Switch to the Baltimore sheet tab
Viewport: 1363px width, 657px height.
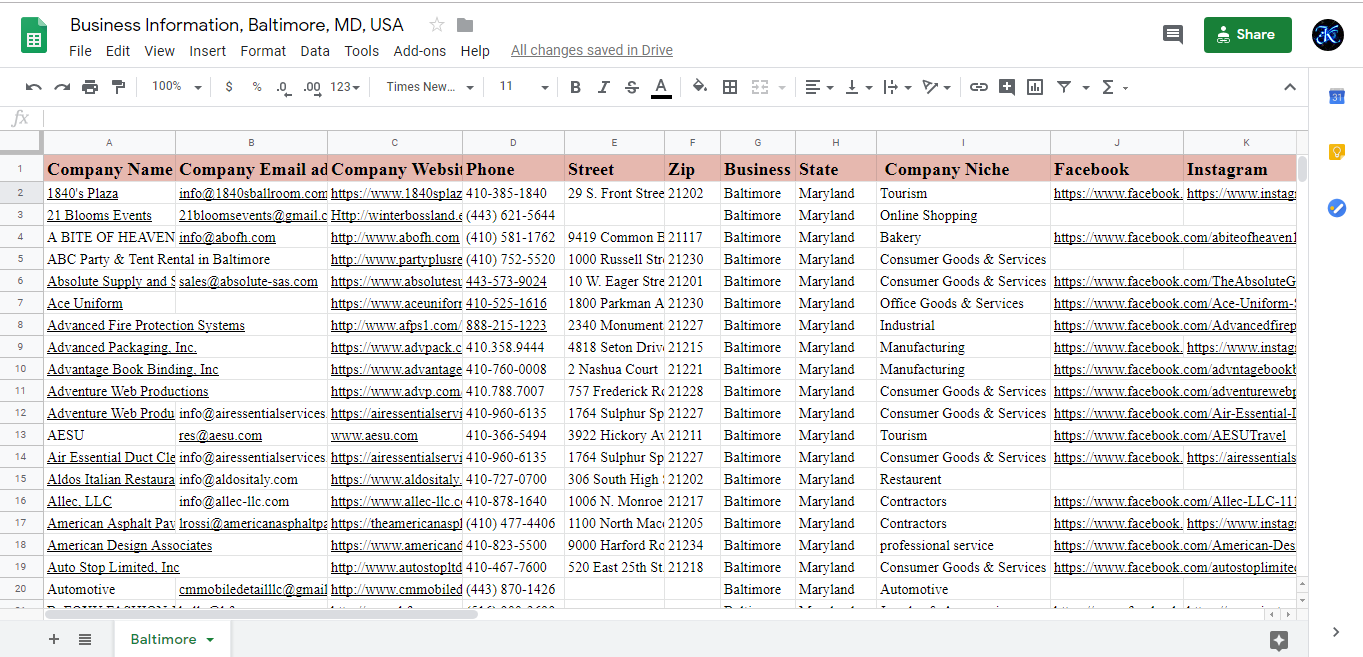(163, 639)
